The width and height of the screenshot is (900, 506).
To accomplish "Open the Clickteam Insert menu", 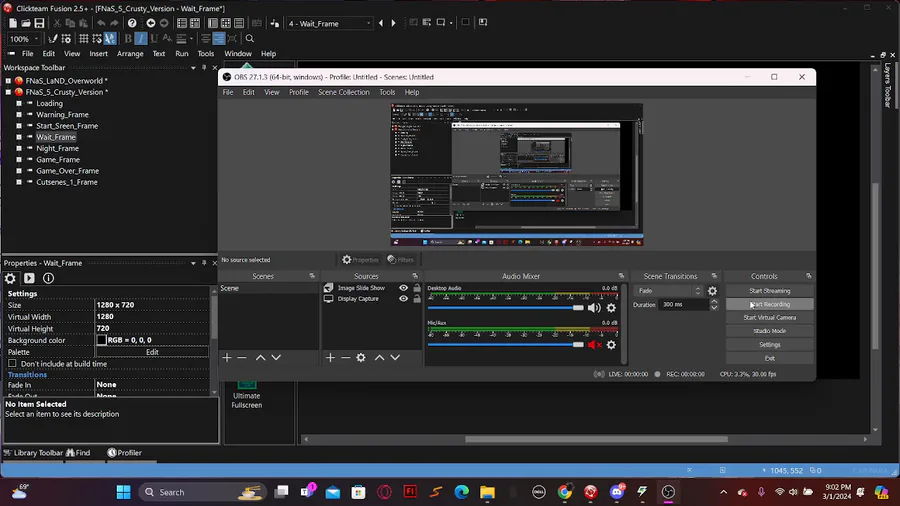I will (x=98, y=53).
